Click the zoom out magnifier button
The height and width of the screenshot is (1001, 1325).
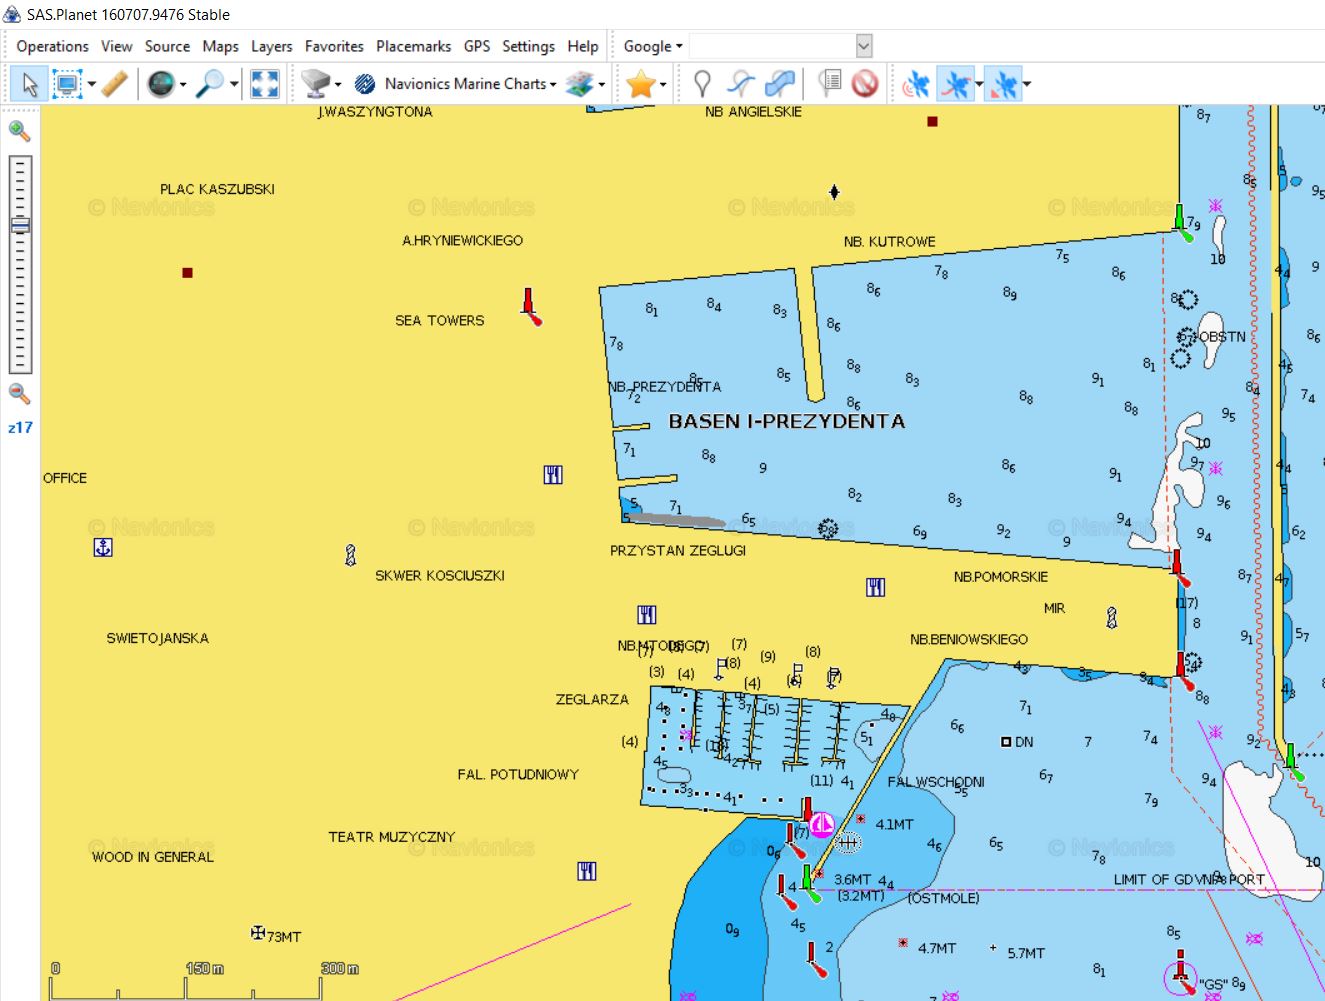coord(19,393)
